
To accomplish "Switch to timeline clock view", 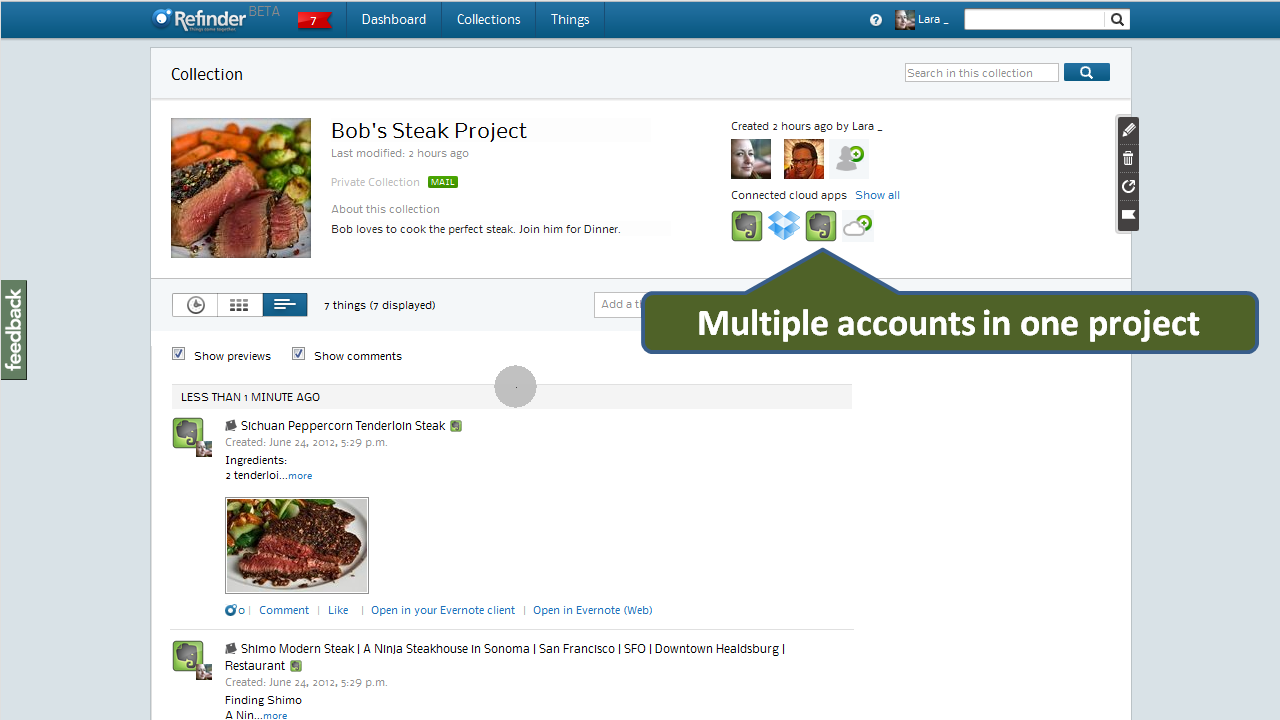I will pos(195,305).
